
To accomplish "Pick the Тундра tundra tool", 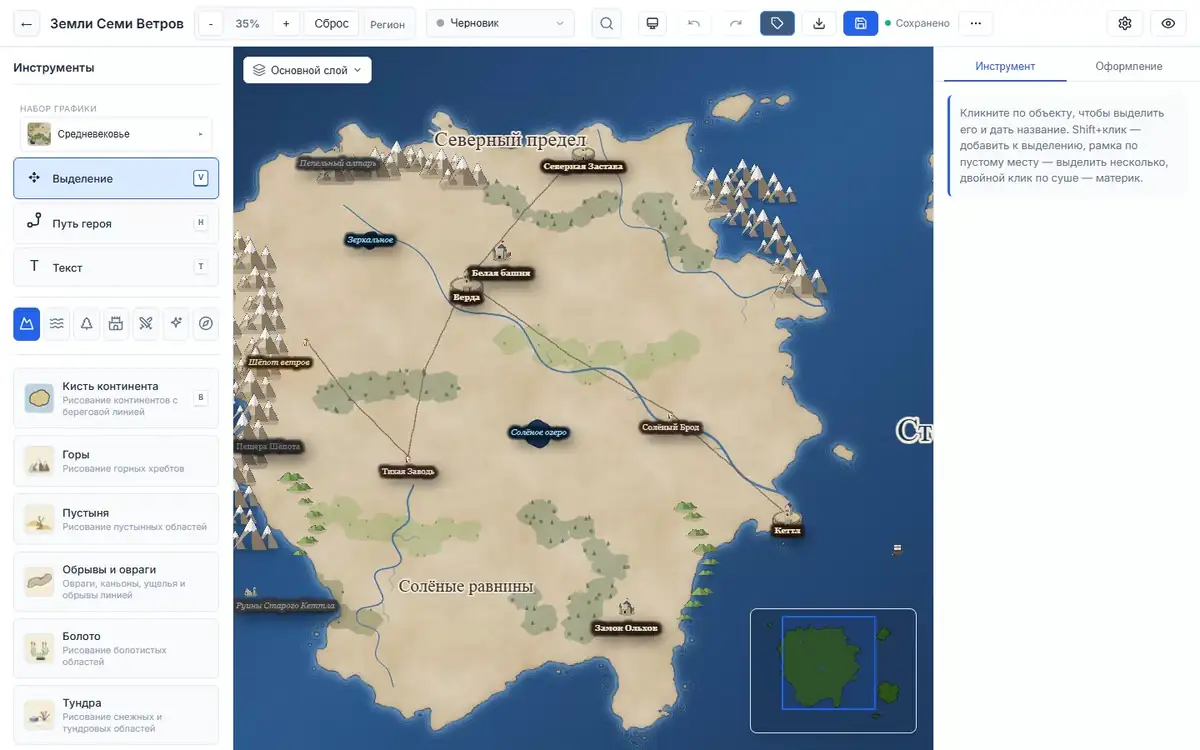I will click(116, 715).
